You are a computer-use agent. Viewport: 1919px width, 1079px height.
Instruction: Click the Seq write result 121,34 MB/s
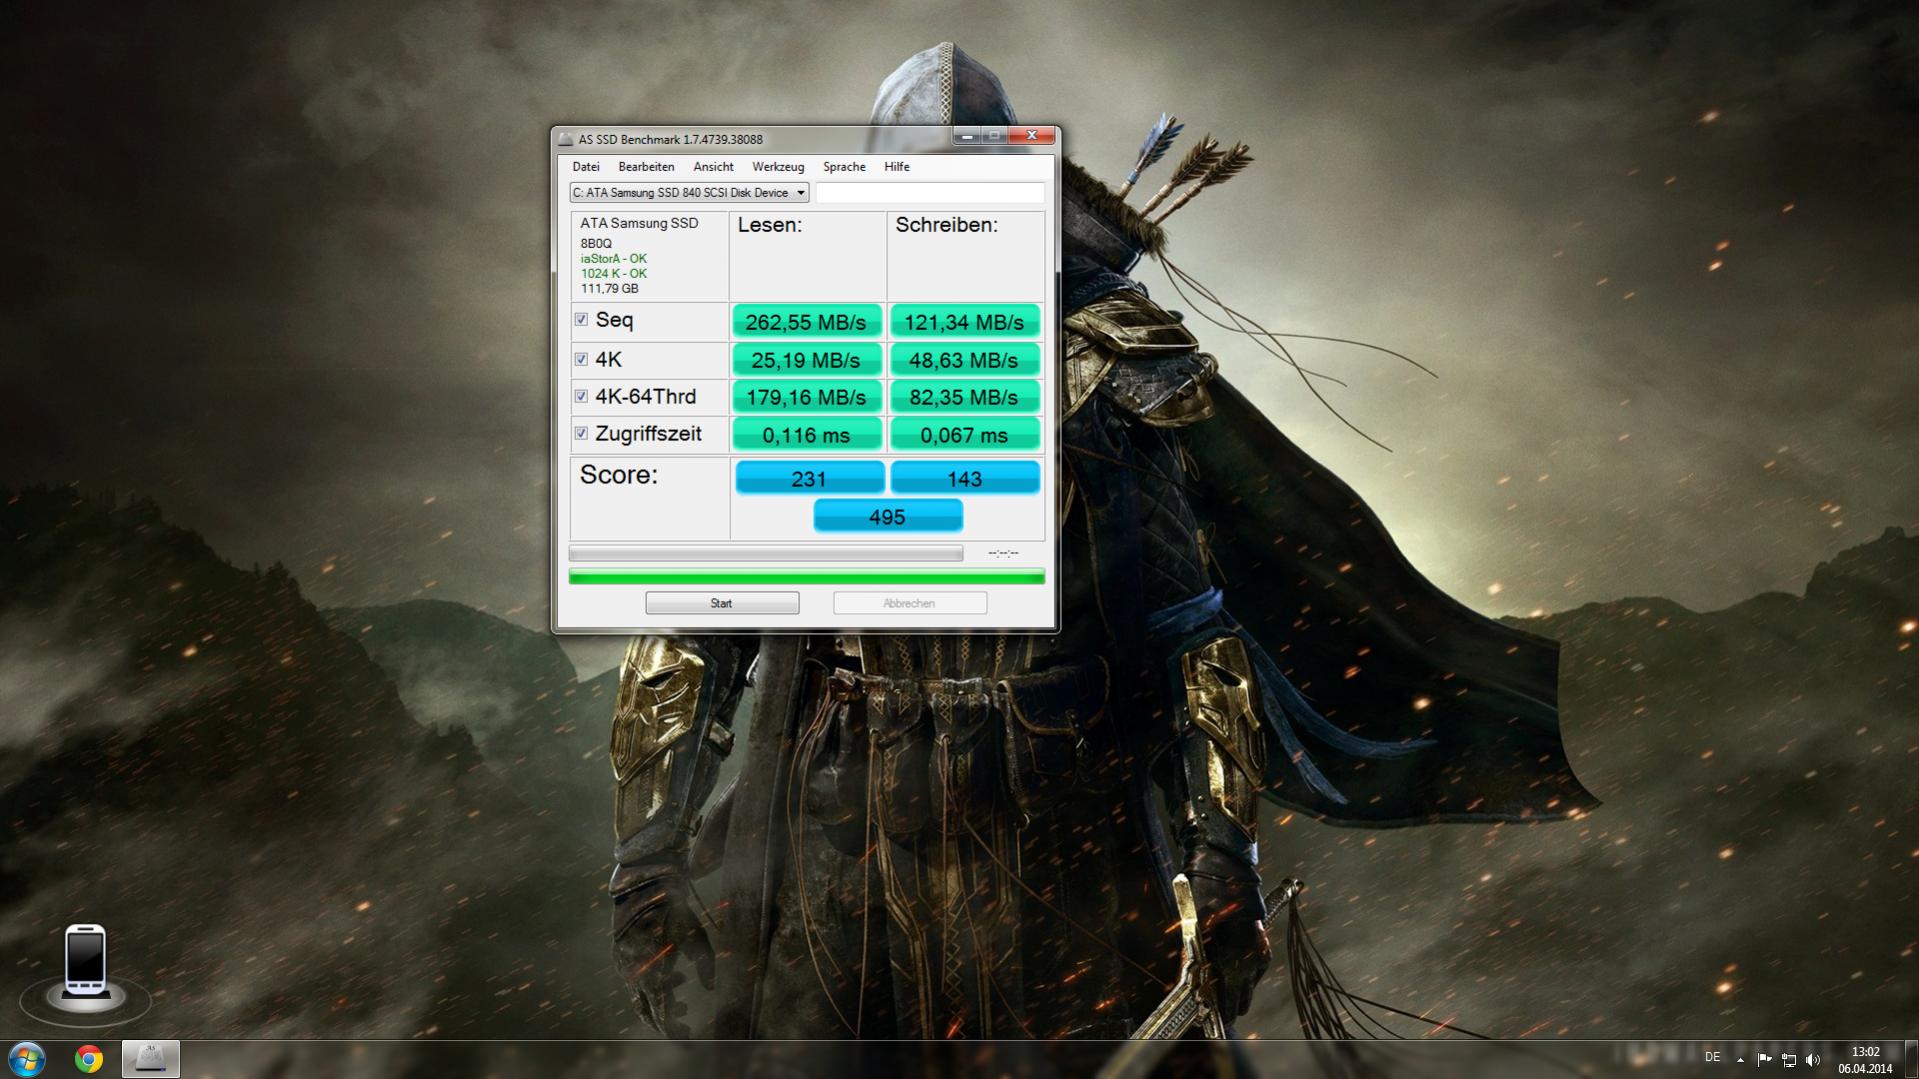[x=964, y=322]
